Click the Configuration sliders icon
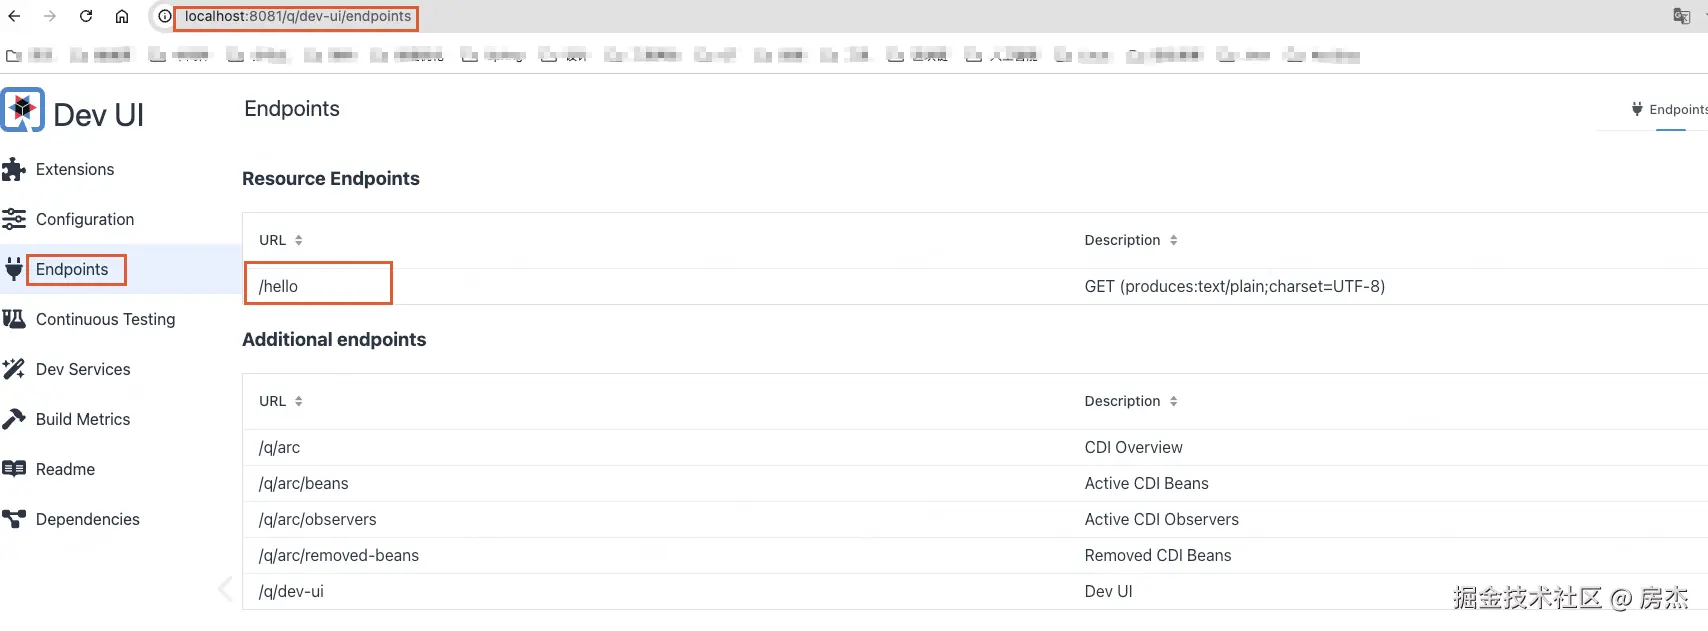Screen dimensions: 1708x631 tap(14, 219)
